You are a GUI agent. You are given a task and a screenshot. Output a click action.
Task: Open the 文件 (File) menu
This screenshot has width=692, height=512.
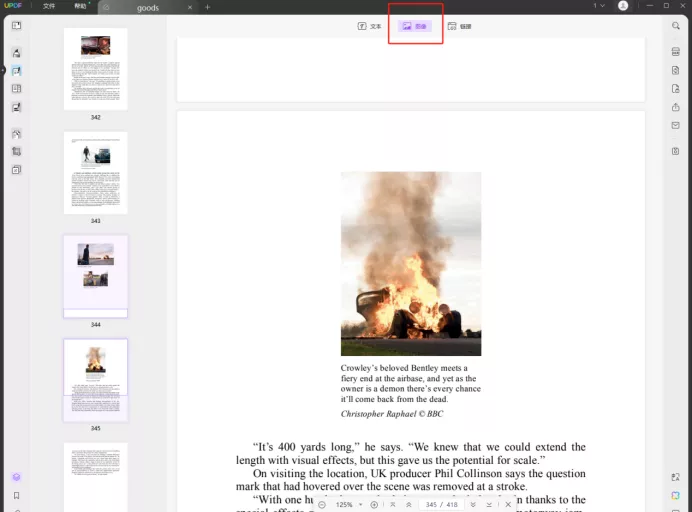49,7
